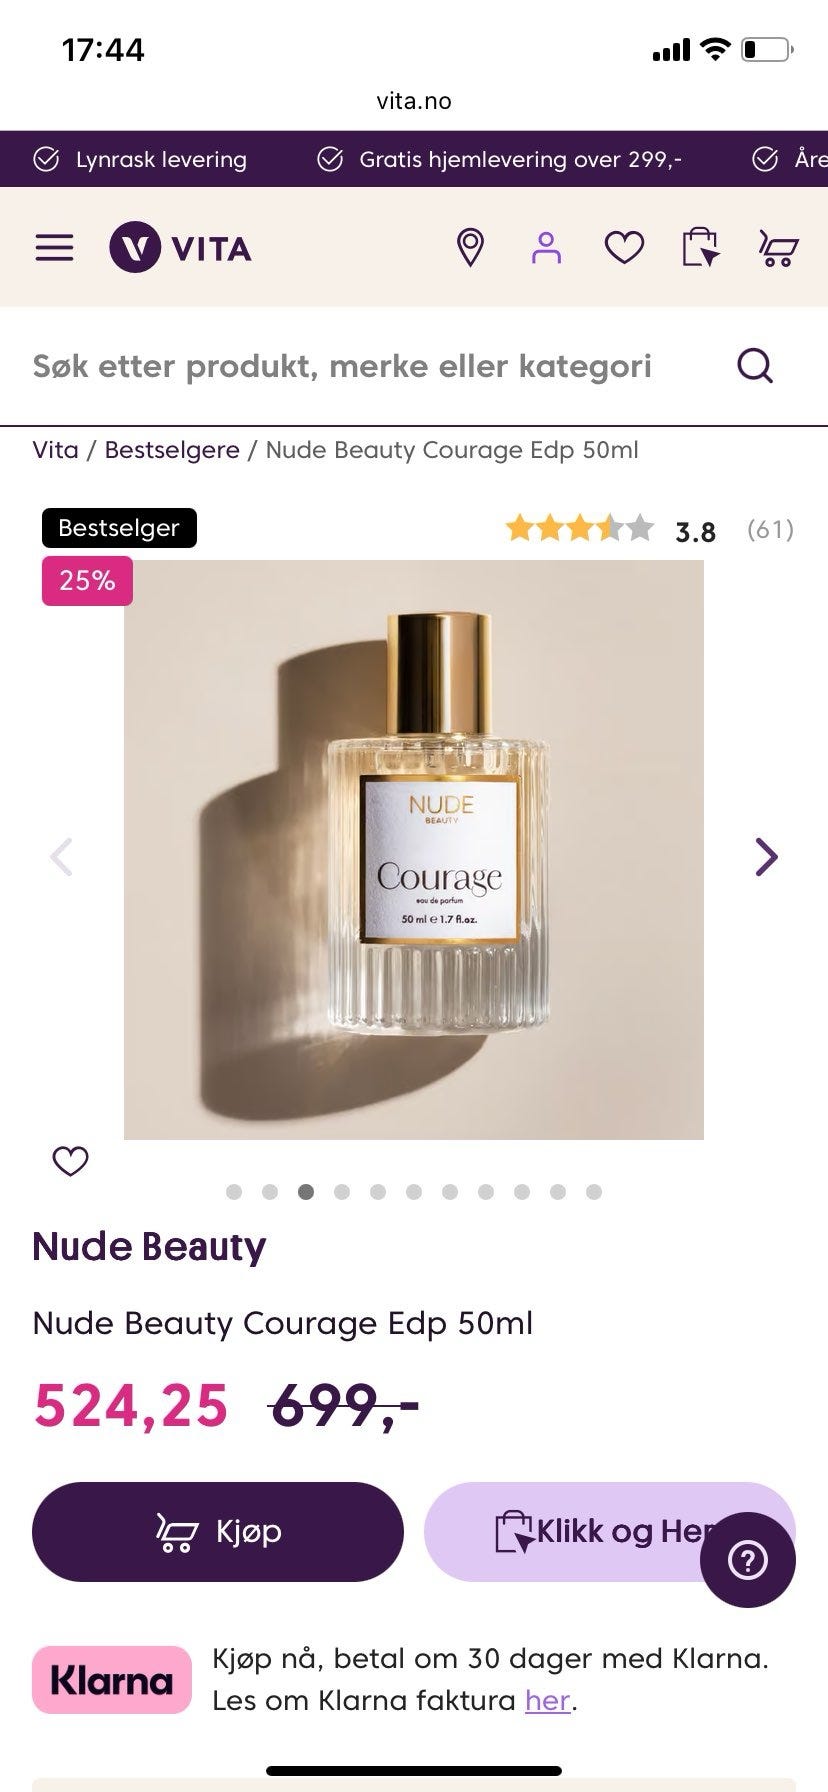Screen dimensions: 828x1792
Task: Go to Vita breadcrumb link
Action: tap(55, 450)
